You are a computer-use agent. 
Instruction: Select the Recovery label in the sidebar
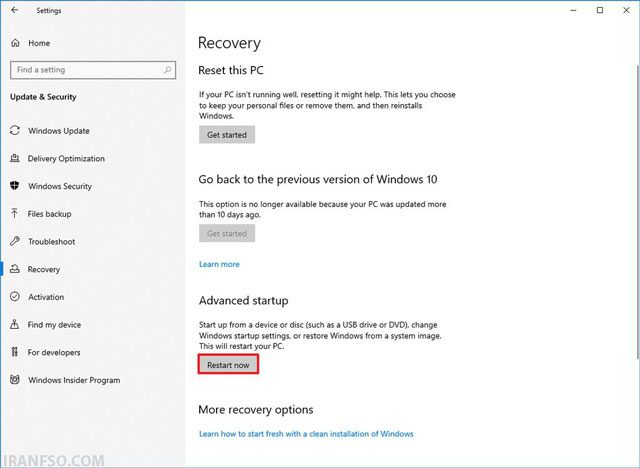point(44,269)
